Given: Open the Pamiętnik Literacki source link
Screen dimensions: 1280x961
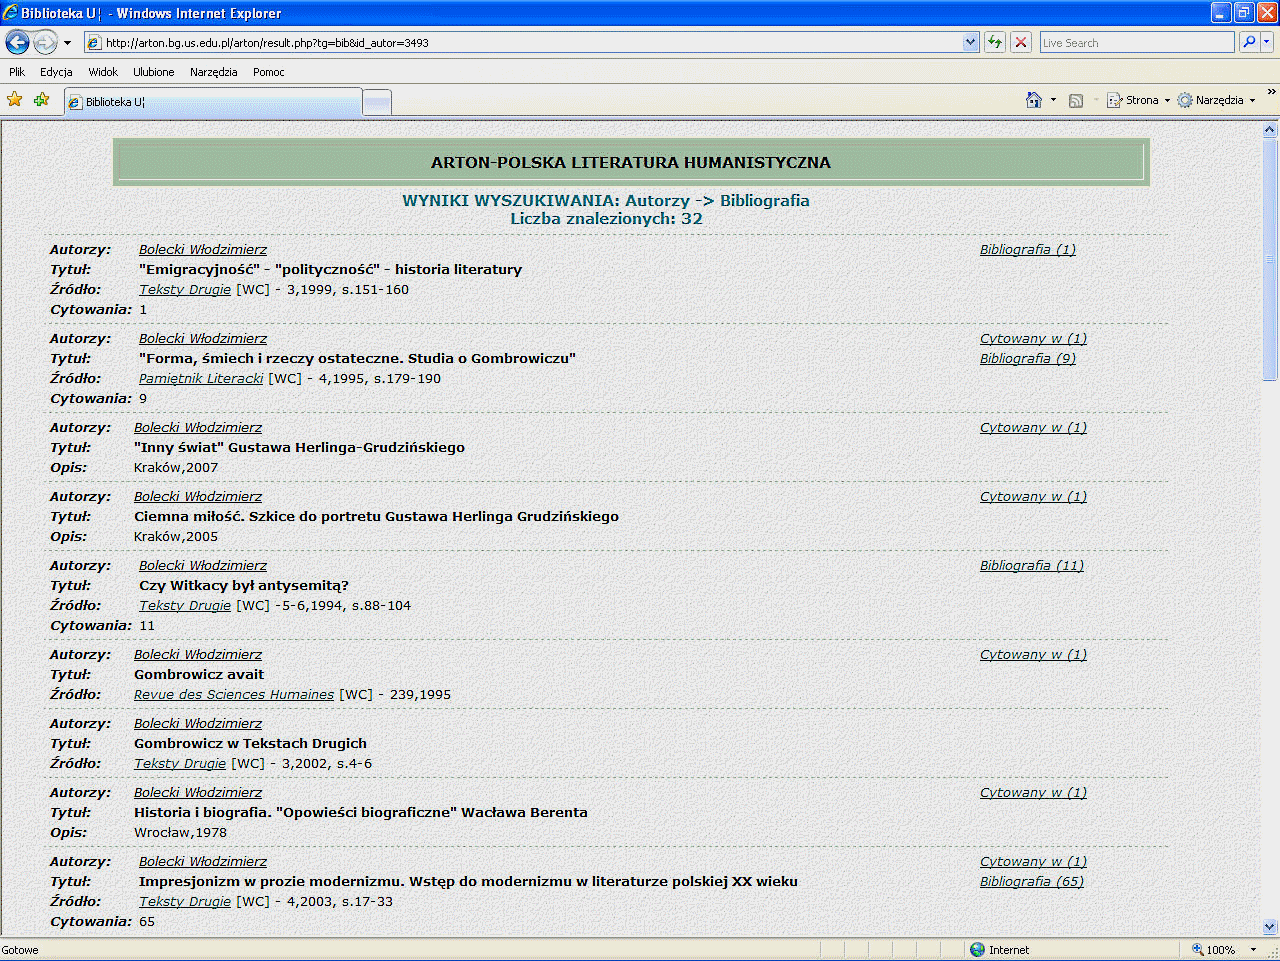Looking at the screenshot, I should (201, 378).
